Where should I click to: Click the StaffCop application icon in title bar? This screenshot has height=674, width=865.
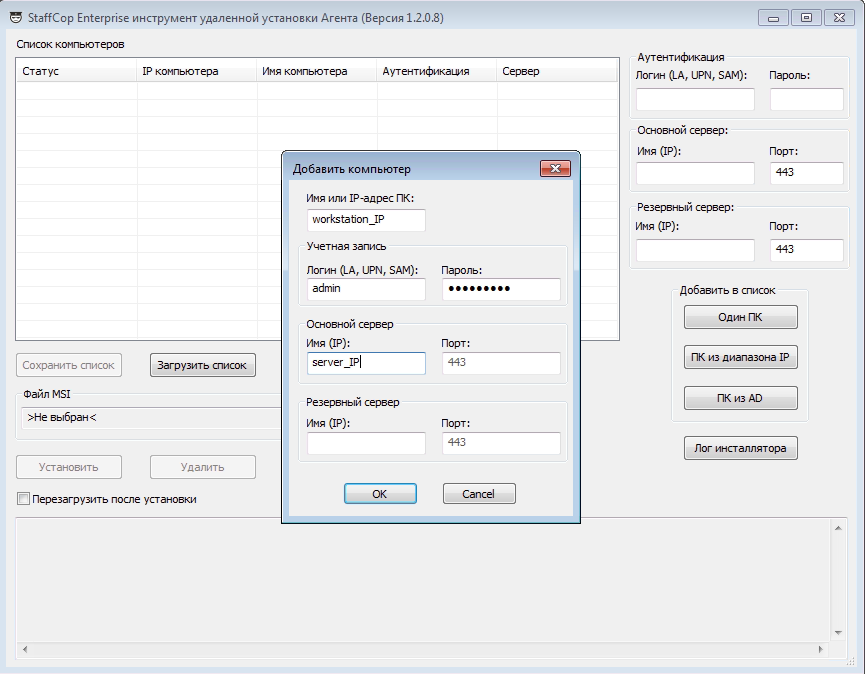coord(16,17)
